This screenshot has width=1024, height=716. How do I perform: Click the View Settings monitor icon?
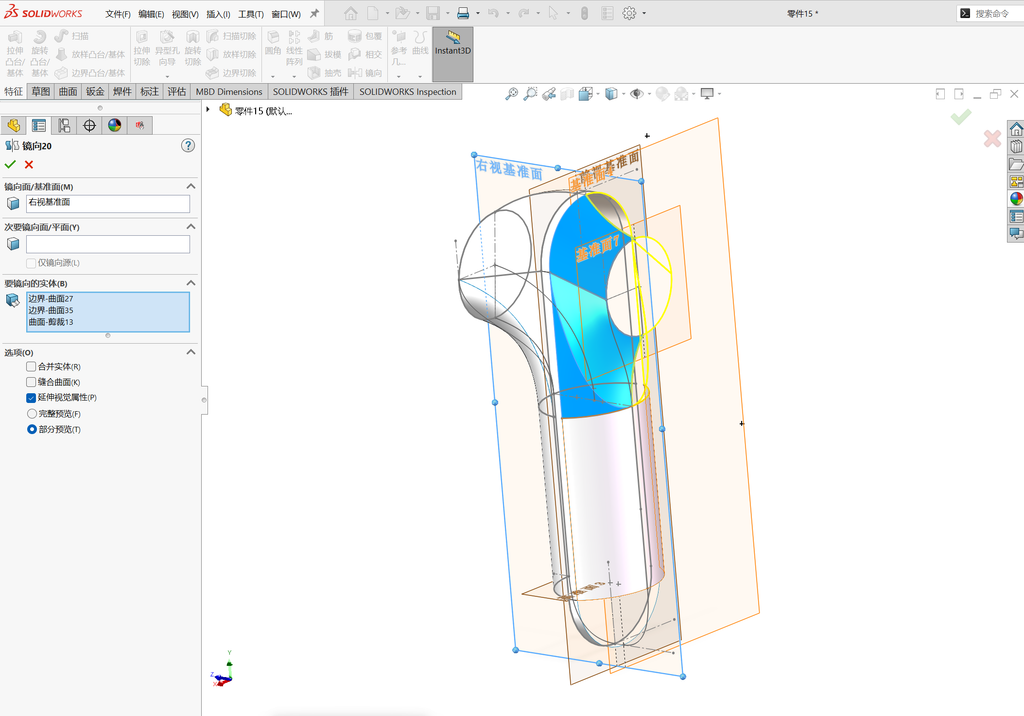(707, 94)
